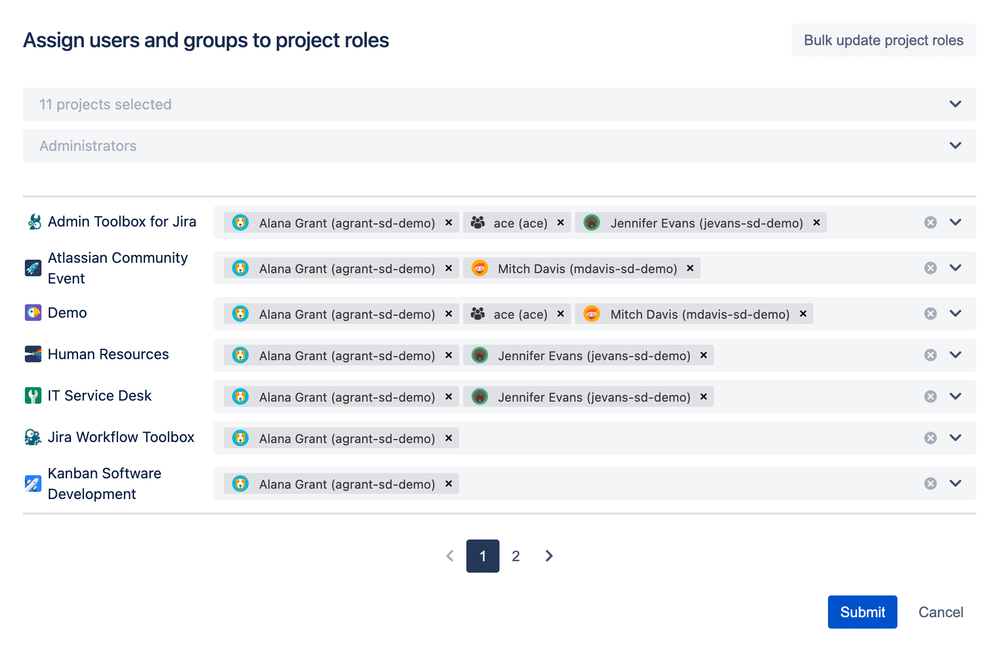The image size is (999, 652).
Task: Click the IT Service Desk project icon
Action: [34, 396]
